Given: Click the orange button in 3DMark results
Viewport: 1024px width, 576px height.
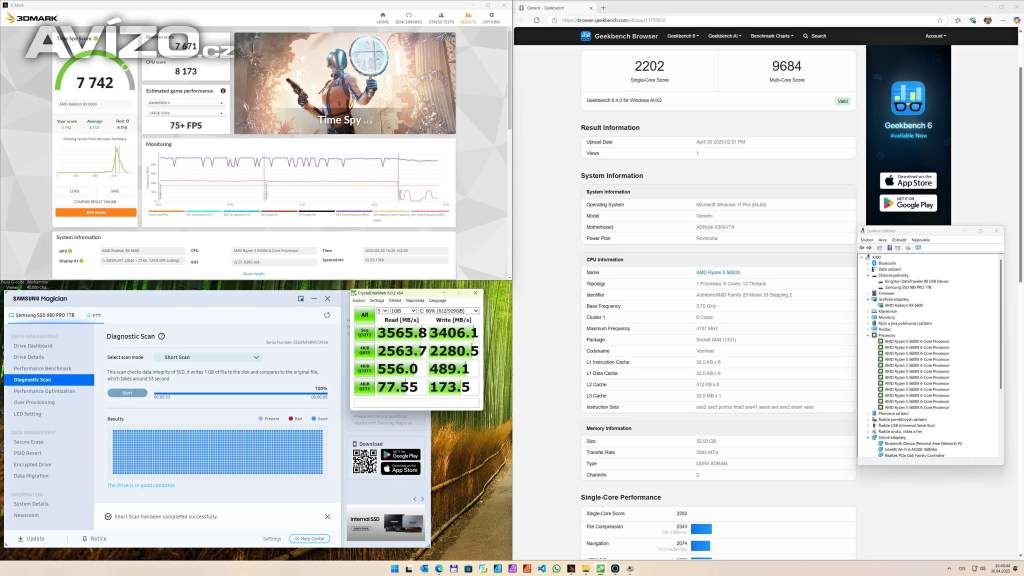Looking at the screenshot, I should (96, 212).
